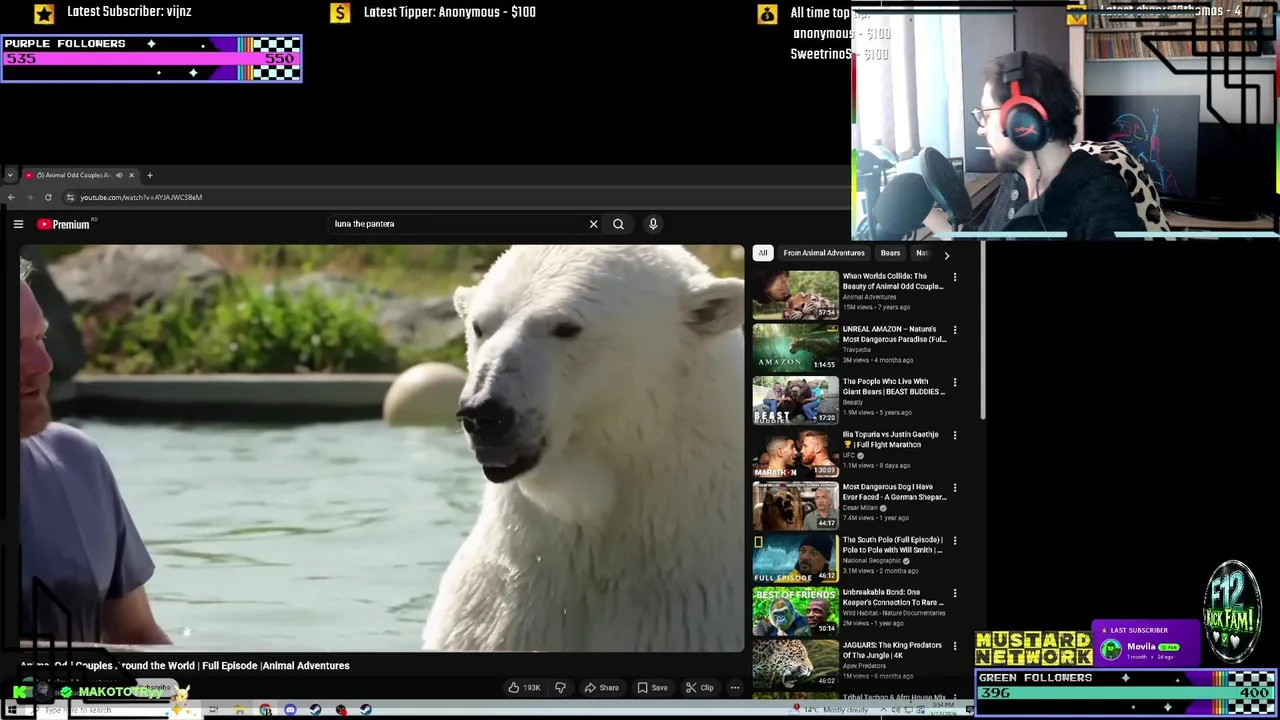Show more filter chips with the arrow
The width and height of the screenshot is (1280, 720).
[x=946, y=255]
